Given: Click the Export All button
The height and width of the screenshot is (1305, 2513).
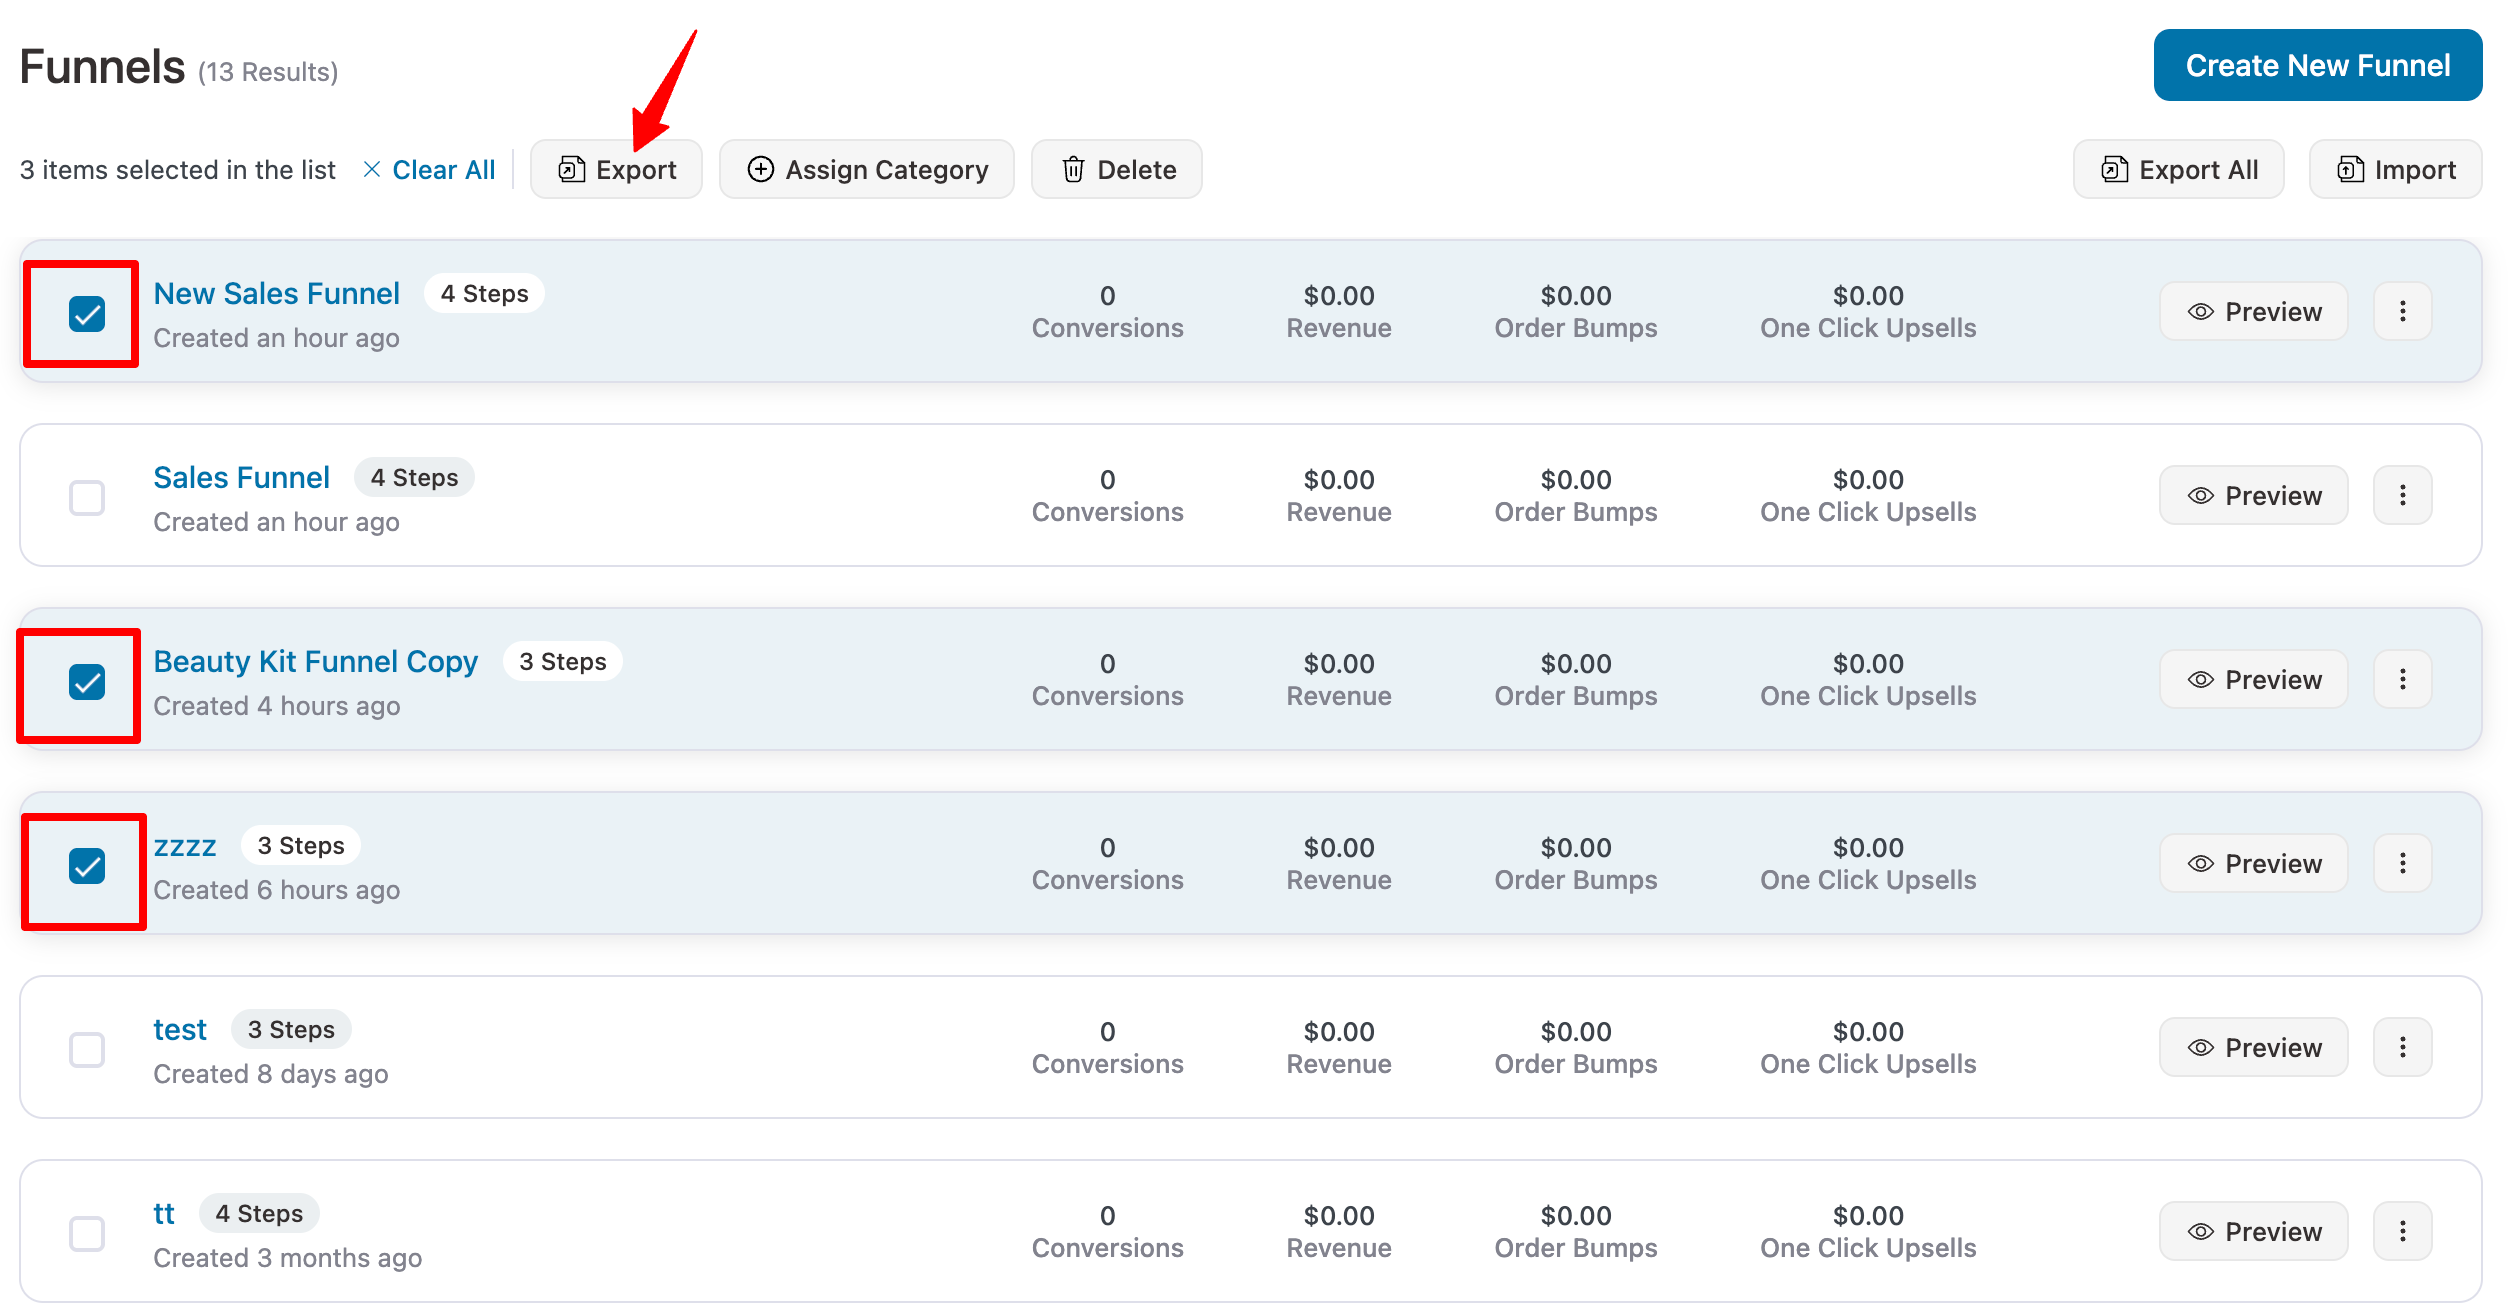Looking at the screenshot, I should click(2179, 170).
